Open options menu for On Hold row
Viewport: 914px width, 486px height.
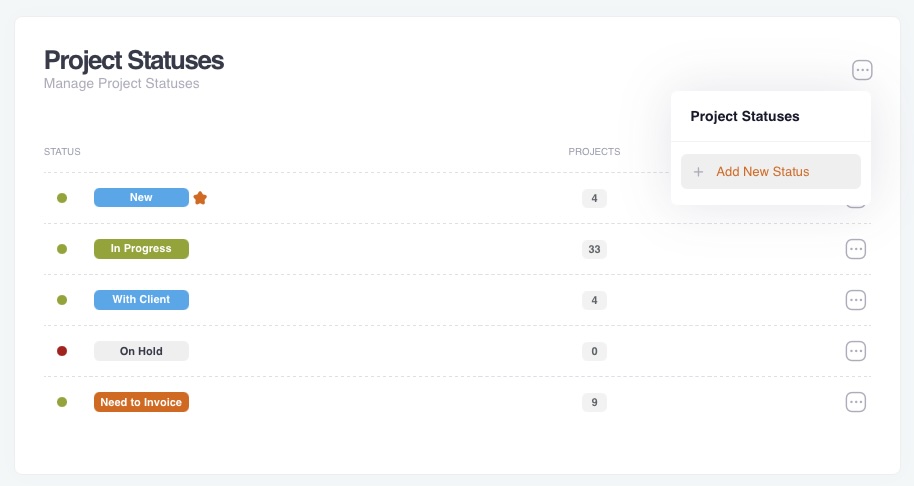(855, 351)
